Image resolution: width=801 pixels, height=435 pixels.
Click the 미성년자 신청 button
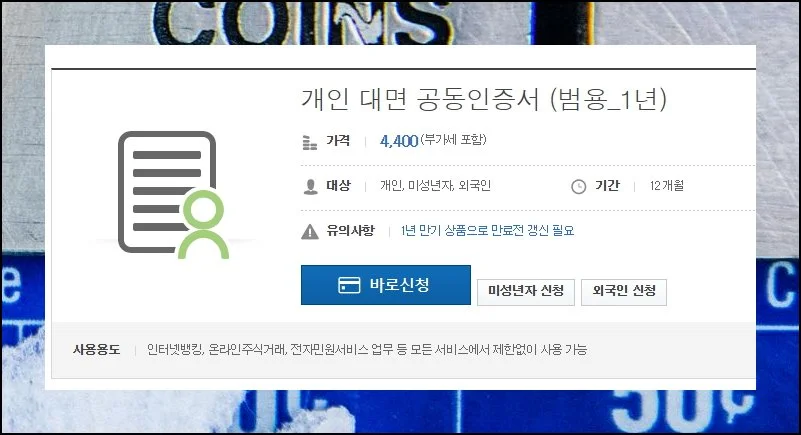pyautogui.click(x=526, y=292)
